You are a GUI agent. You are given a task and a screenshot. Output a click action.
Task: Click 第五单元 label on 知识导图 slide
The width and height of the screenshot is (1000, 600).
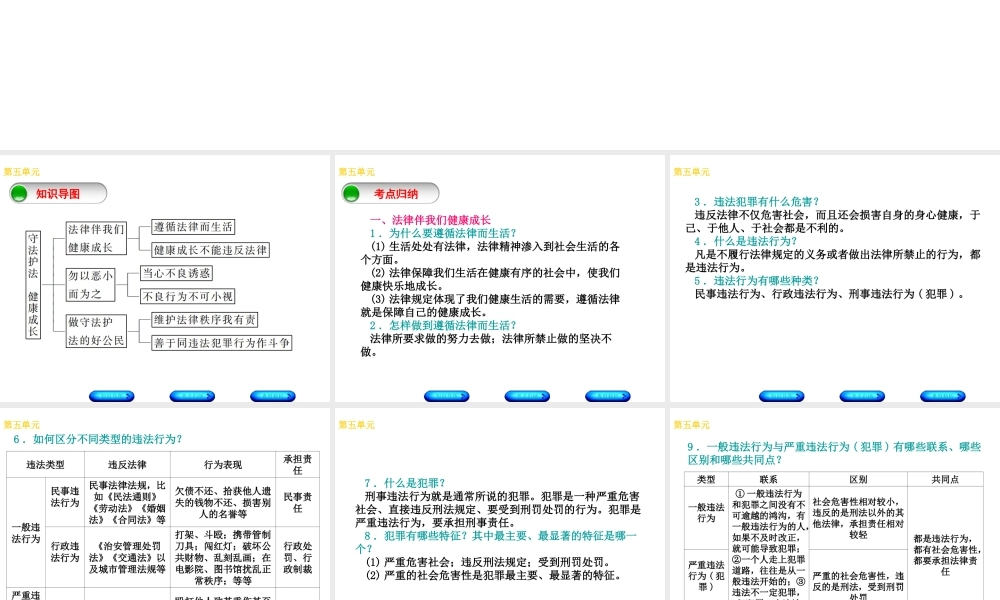point(22,172)
